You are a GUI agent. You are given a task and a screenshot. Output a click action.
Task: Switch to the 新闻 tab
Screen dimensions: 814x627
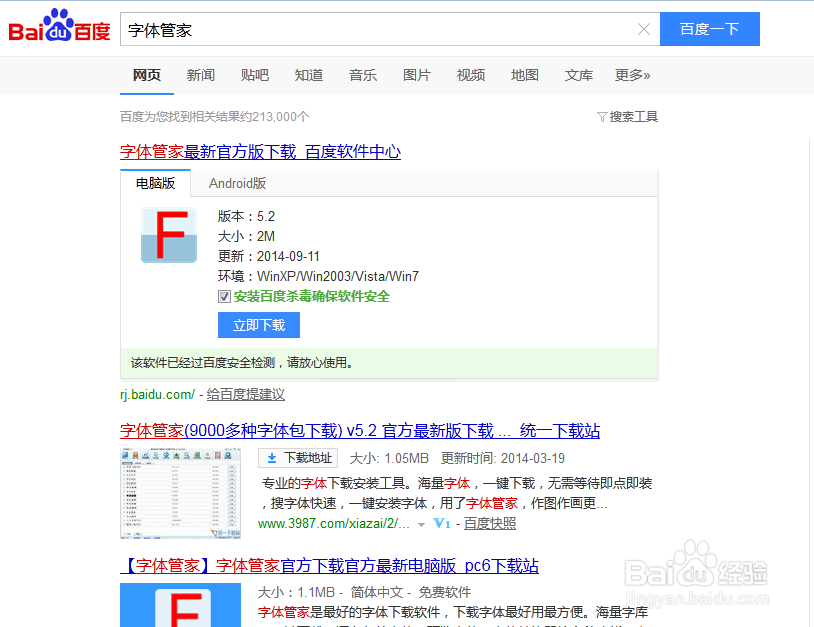tap(200, 75)
